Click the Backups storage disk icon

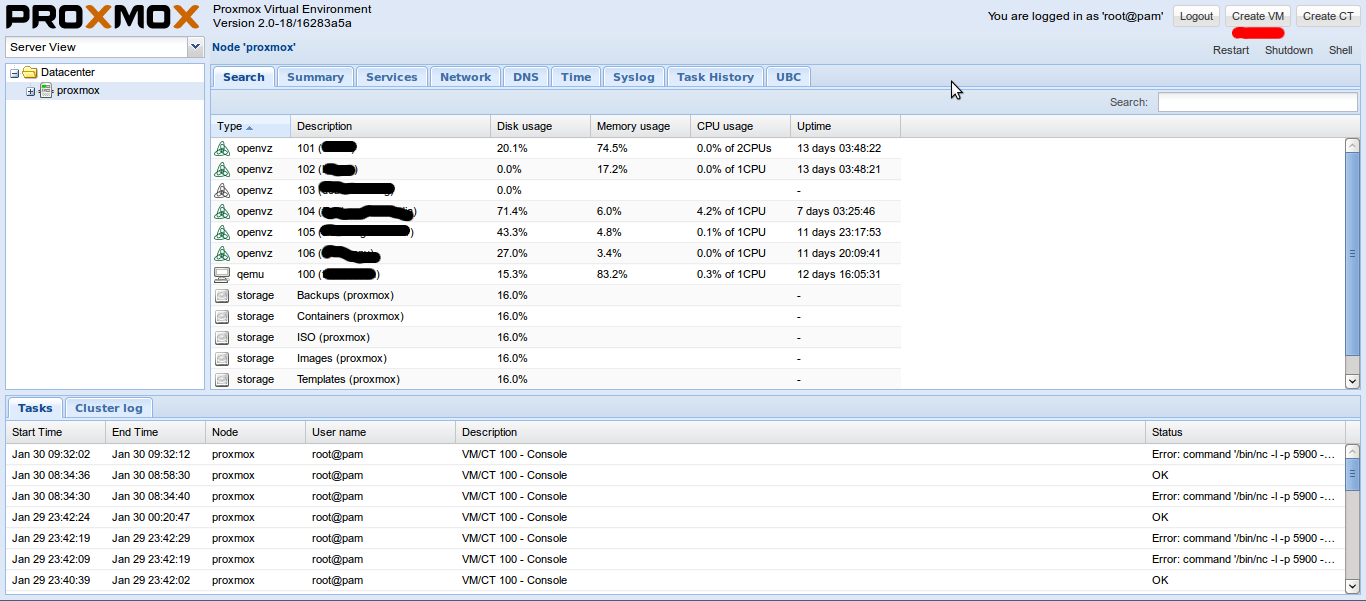coord(222,296)
